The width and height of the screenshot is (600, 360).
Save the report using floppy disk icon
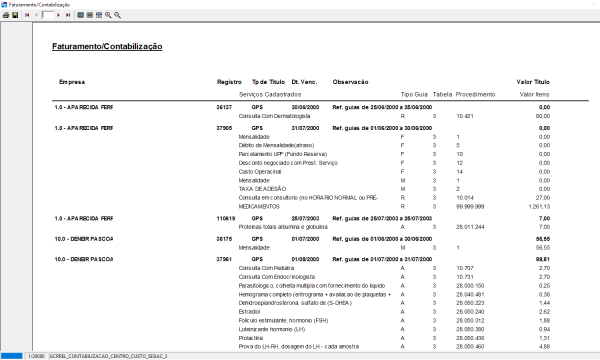click(15, 15)
